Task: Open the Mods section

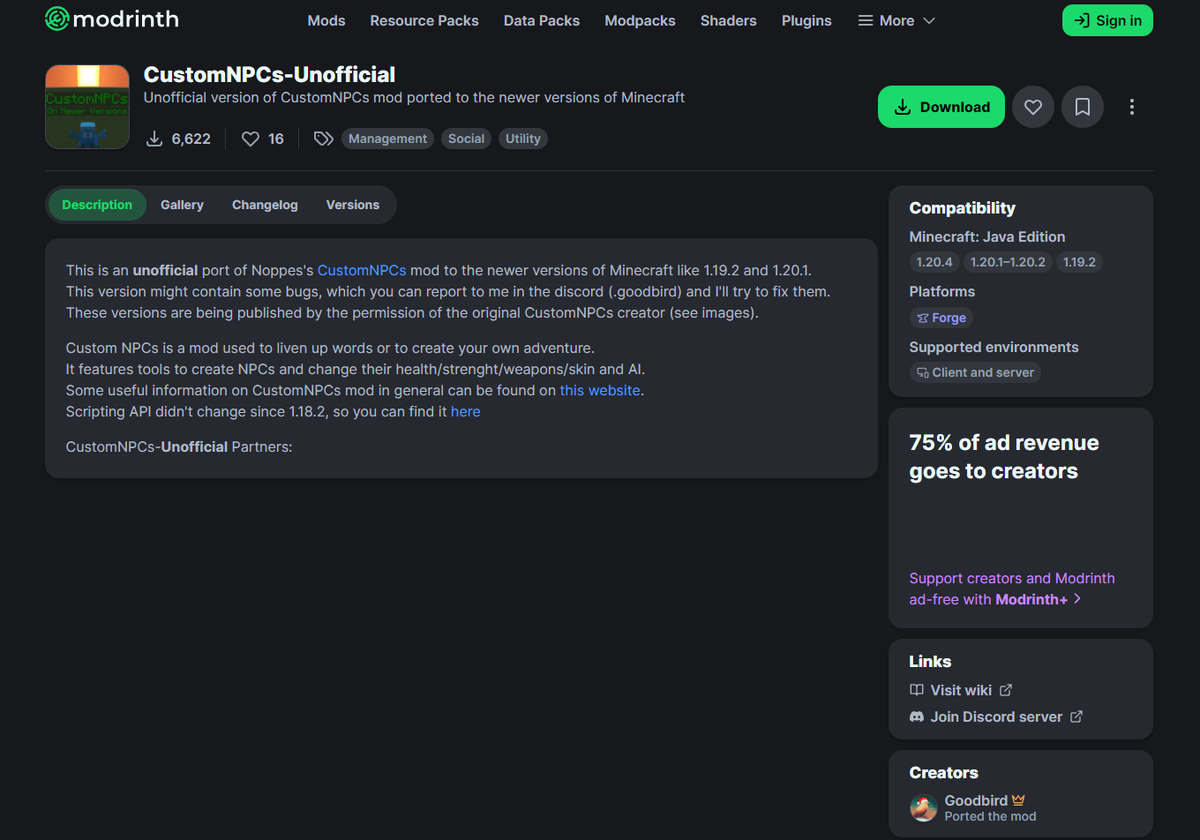Action: coord(326,20)
